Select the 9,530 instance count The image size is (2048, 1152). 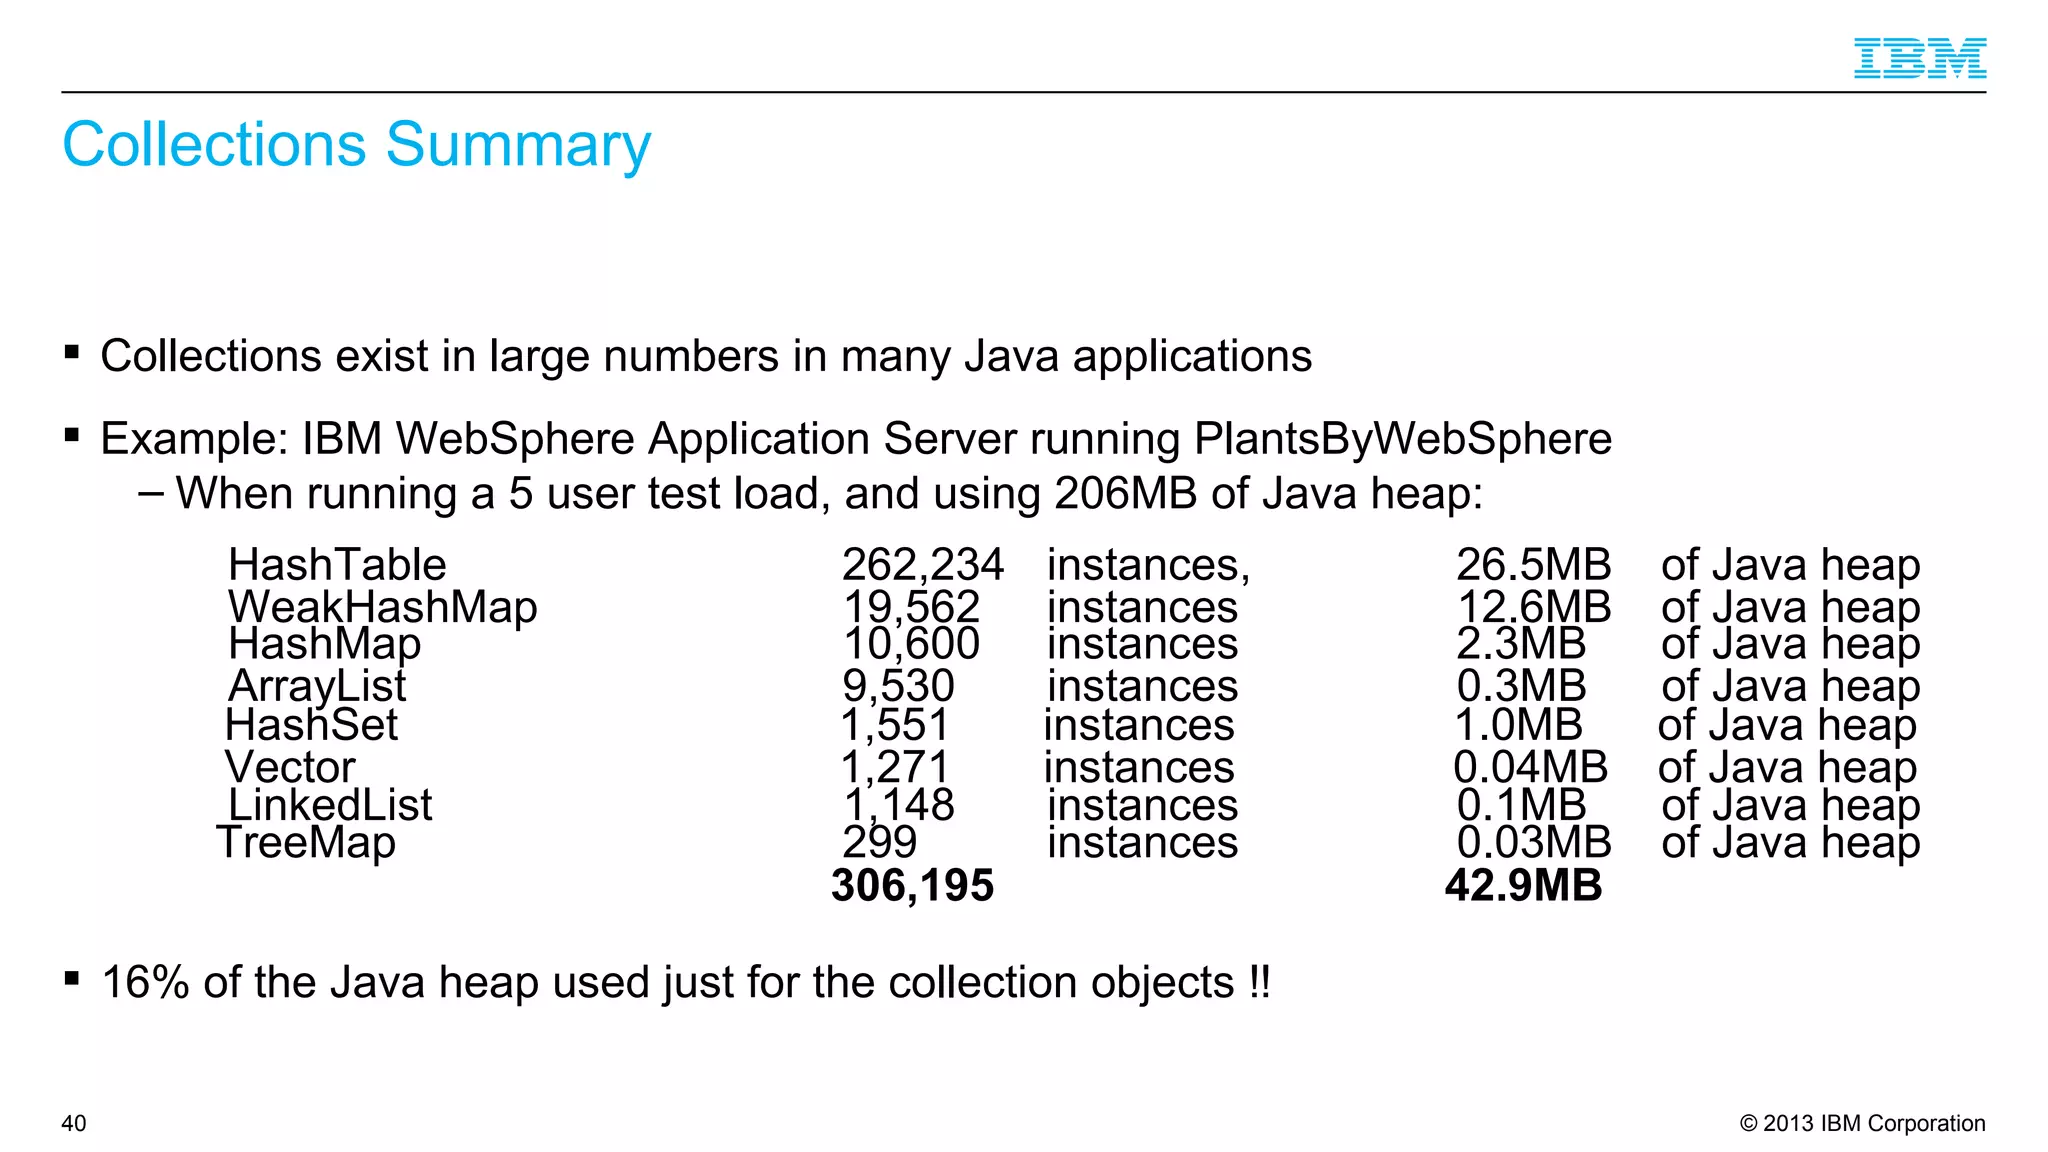pos(898,687)
